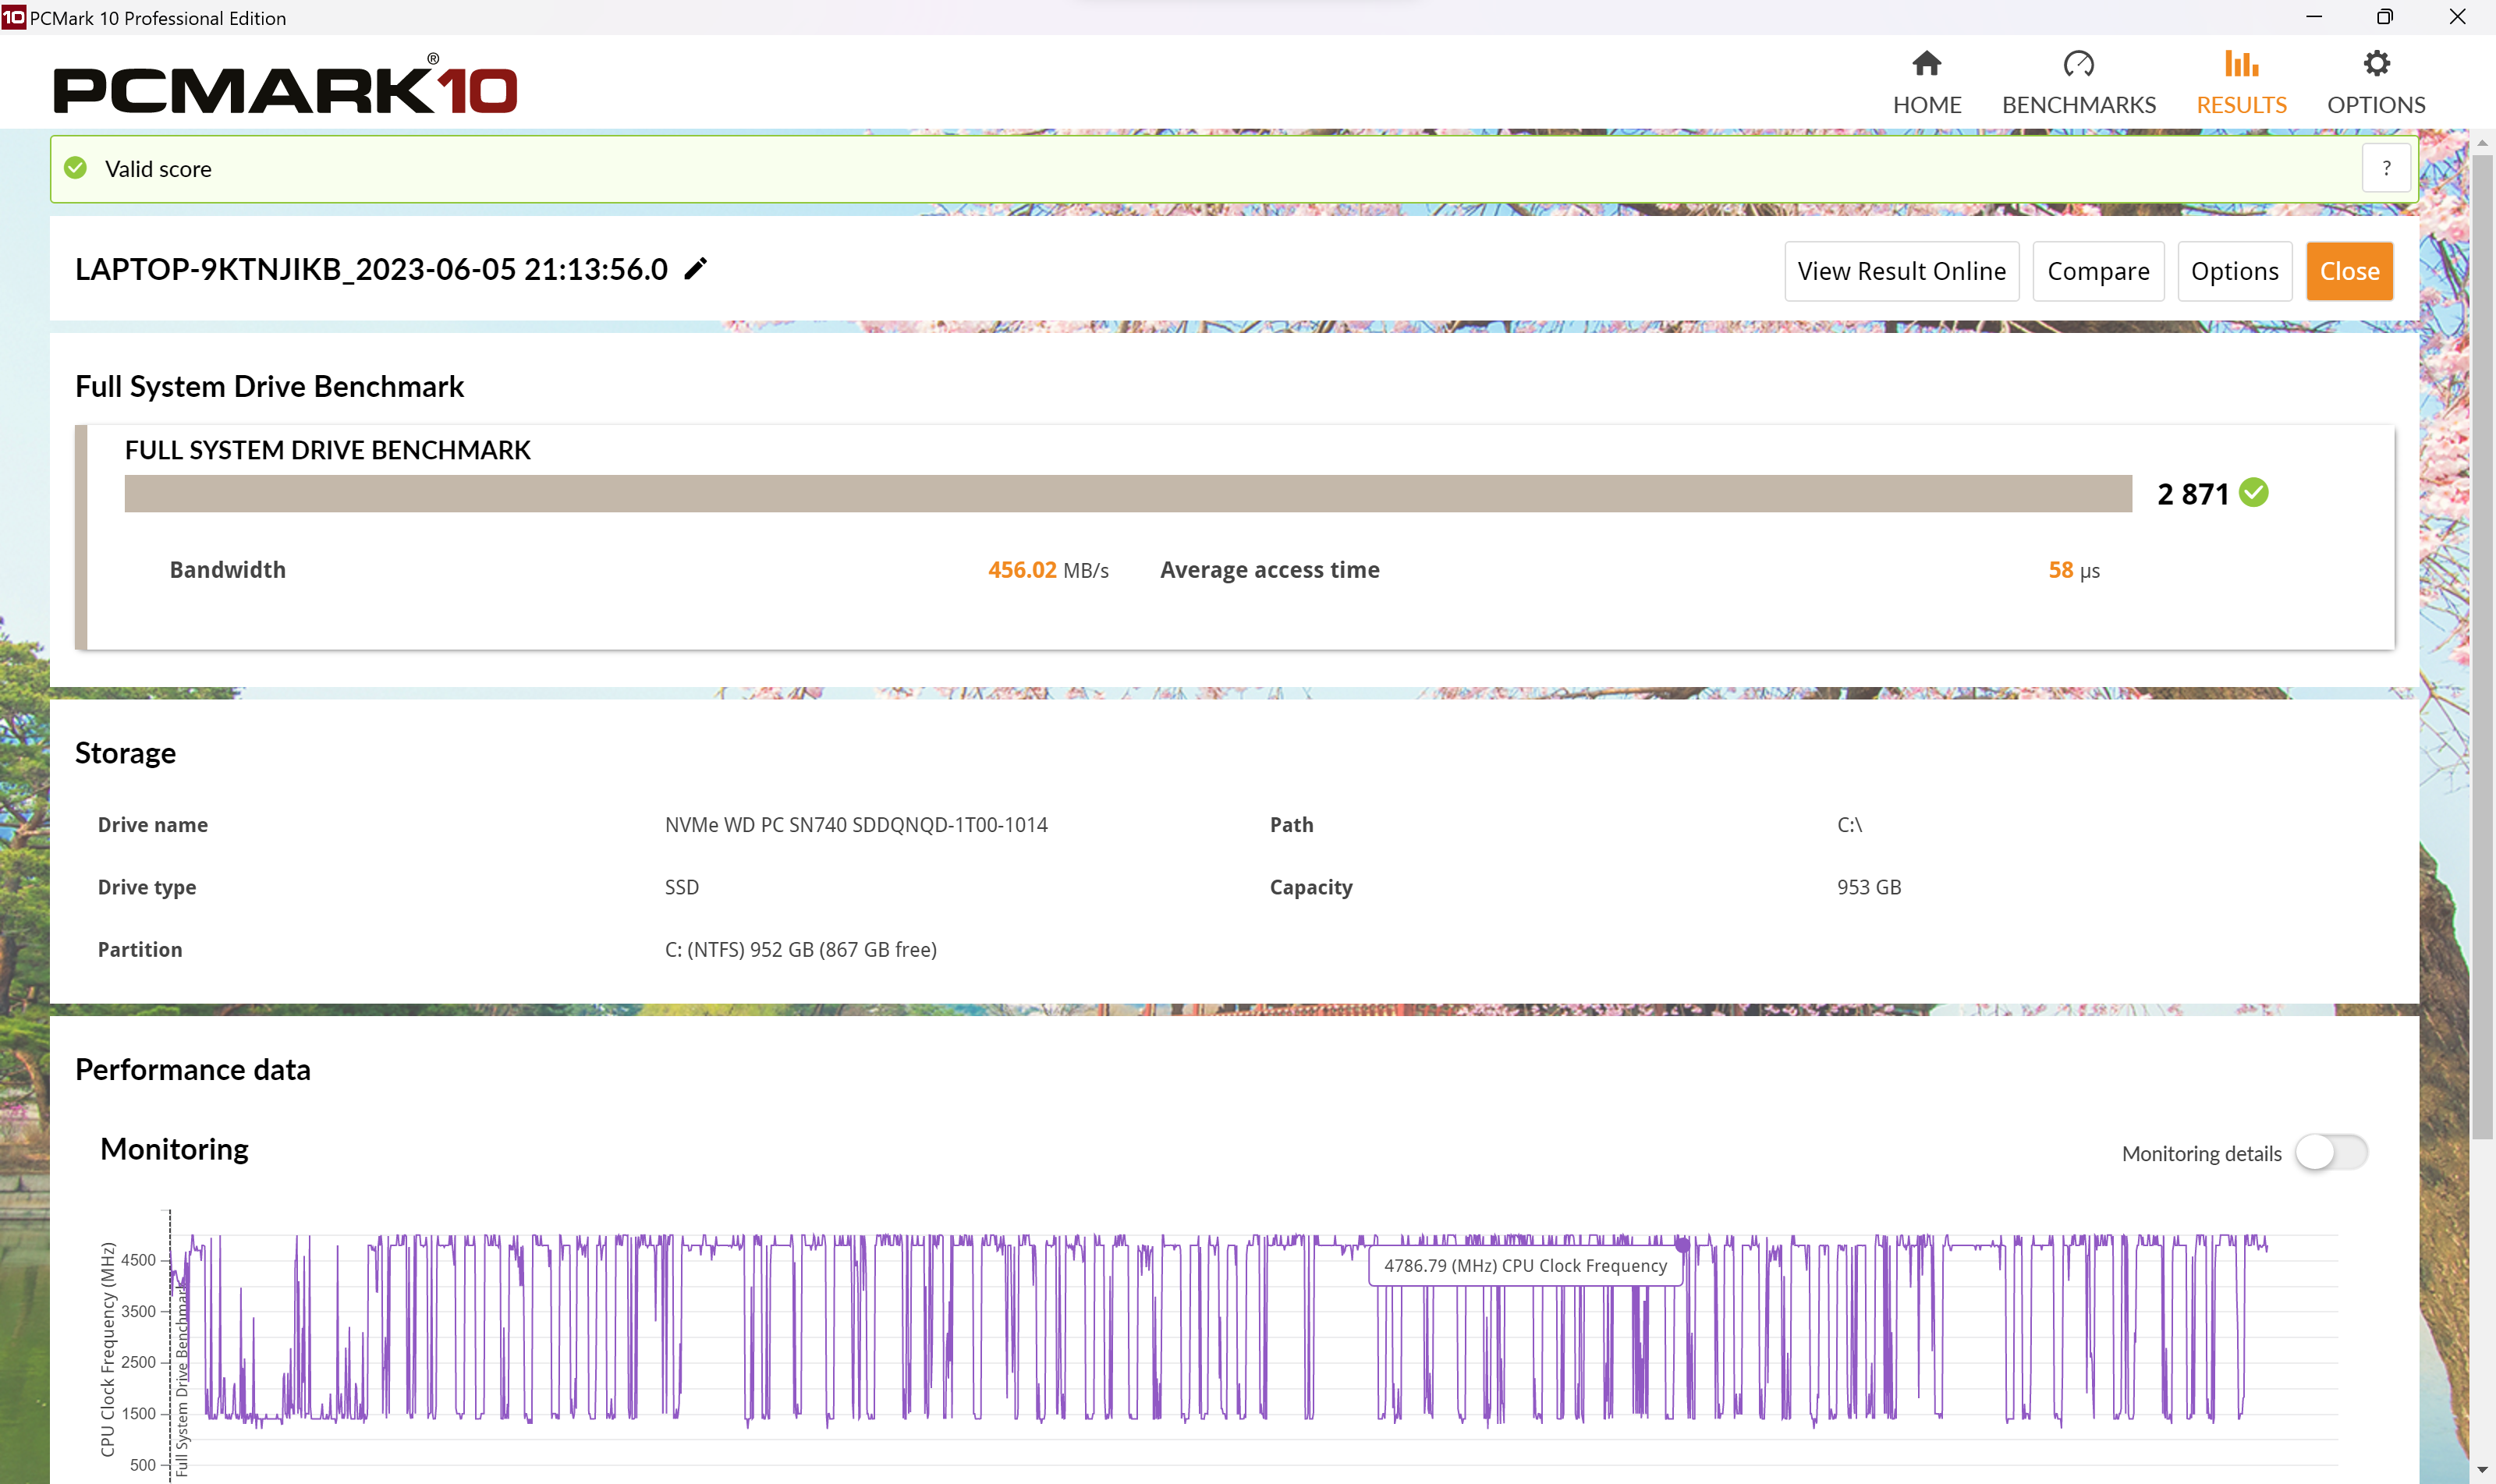The width and height of the screenshot is (2496, 1484).
Task: Click the green checkmark beside score 2 871
Action: (2254, 493)
